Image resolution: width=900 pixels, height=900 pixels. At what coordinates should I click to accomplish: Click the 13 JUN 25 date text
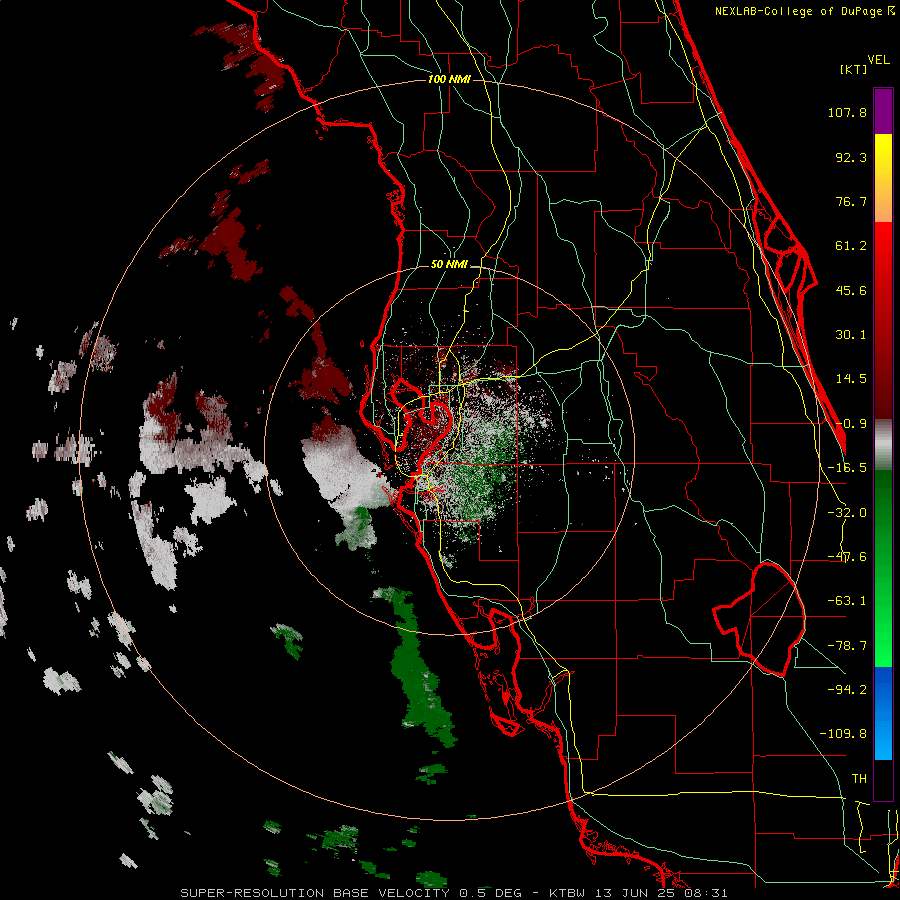636,893
